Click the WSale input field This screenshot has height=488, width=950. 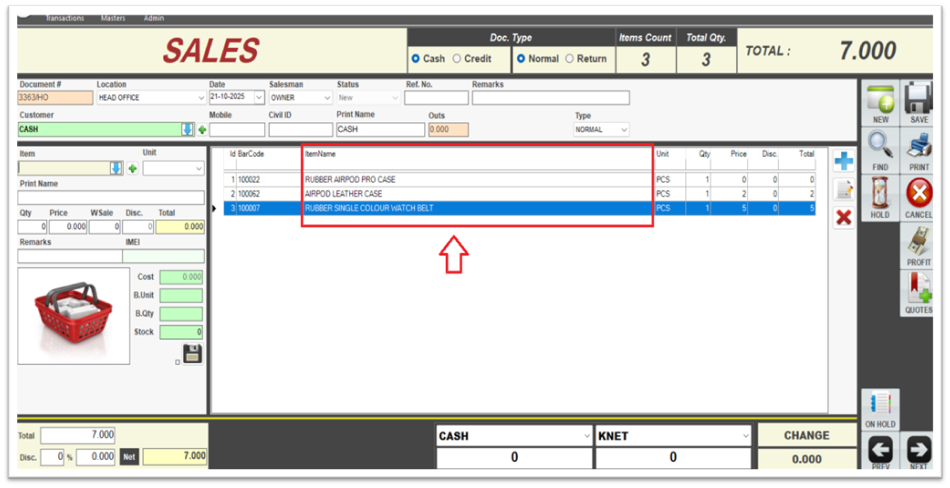click(x=105, y=227)
